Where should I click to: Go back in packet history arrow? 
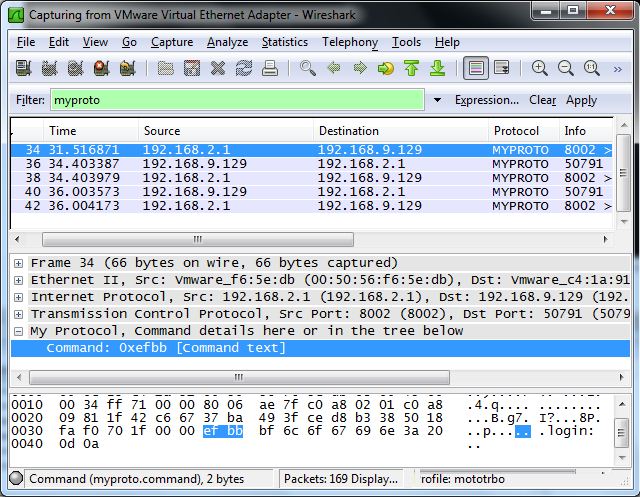click(334, 68)
